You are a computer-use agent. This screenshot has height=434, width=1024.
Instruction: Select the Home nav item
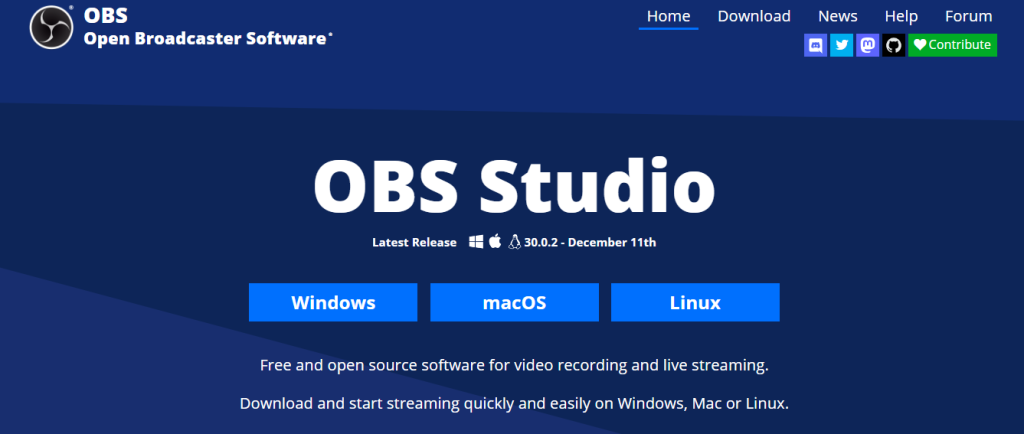click(x=668, y=16)
